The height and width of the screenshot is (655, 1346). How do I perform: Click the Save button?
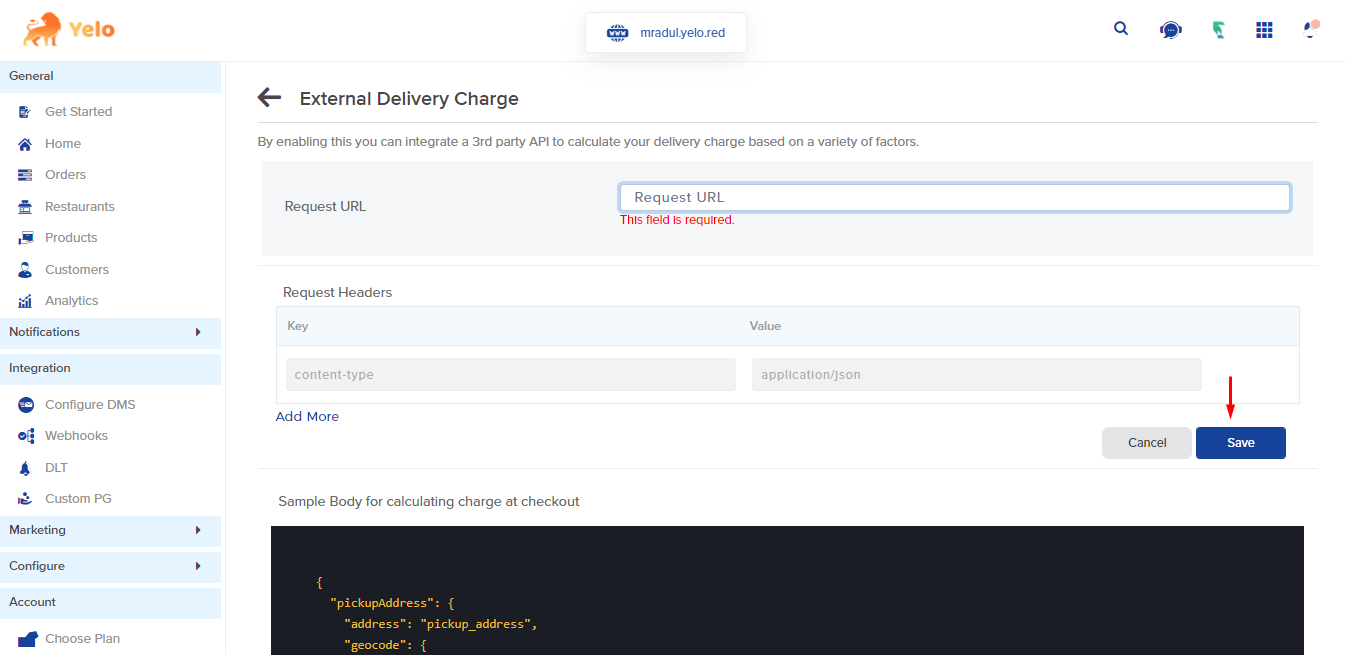pos(1241,443)
